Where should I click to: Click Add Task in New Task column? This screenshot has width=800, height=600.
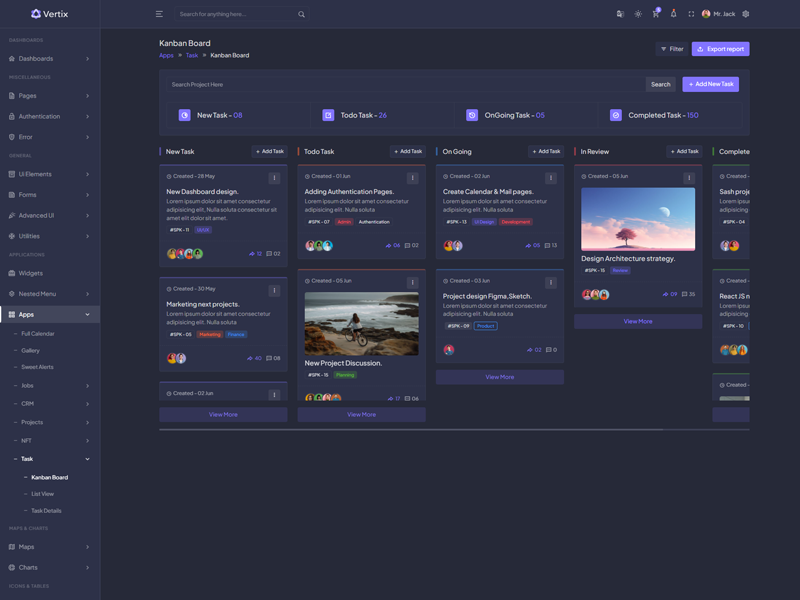click(x=269, y=152)
